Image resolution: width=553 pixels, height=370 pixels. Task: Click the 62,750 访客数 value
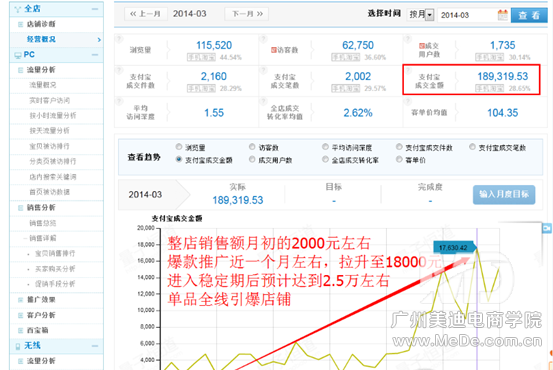(x=358, y=46)
